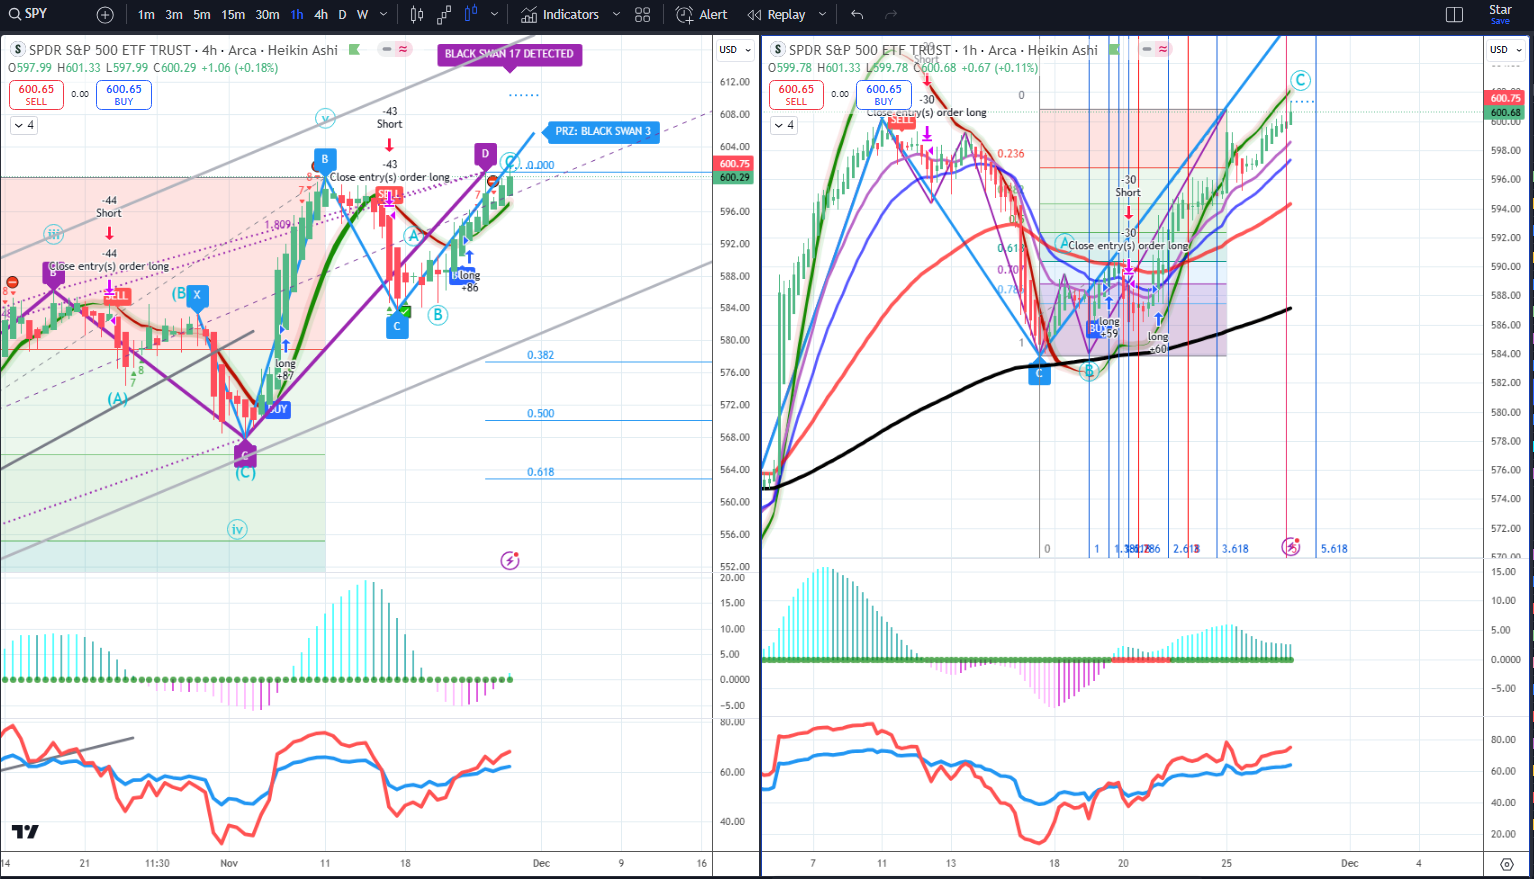Undo the last chart action

pyautogui.click(x=857, y=15)
